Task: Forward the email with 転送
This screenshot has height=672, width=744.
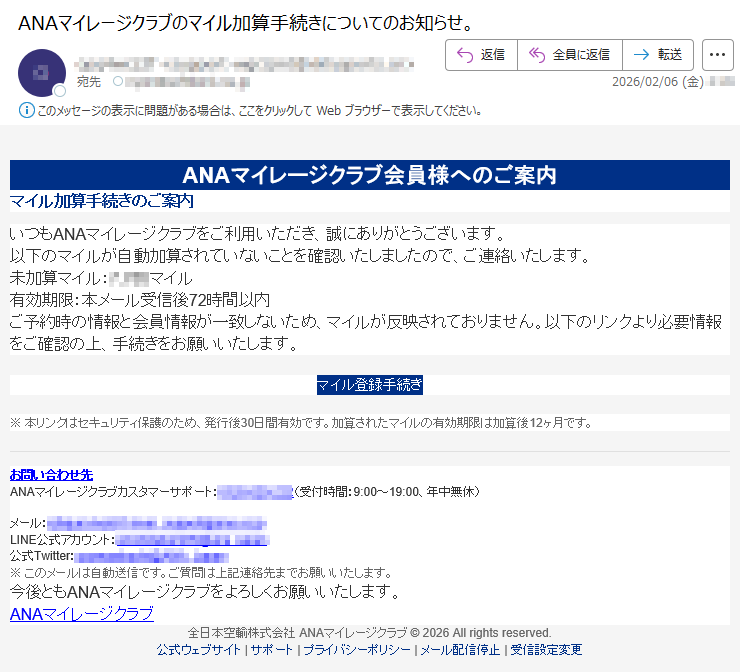Action: point(658,55)
